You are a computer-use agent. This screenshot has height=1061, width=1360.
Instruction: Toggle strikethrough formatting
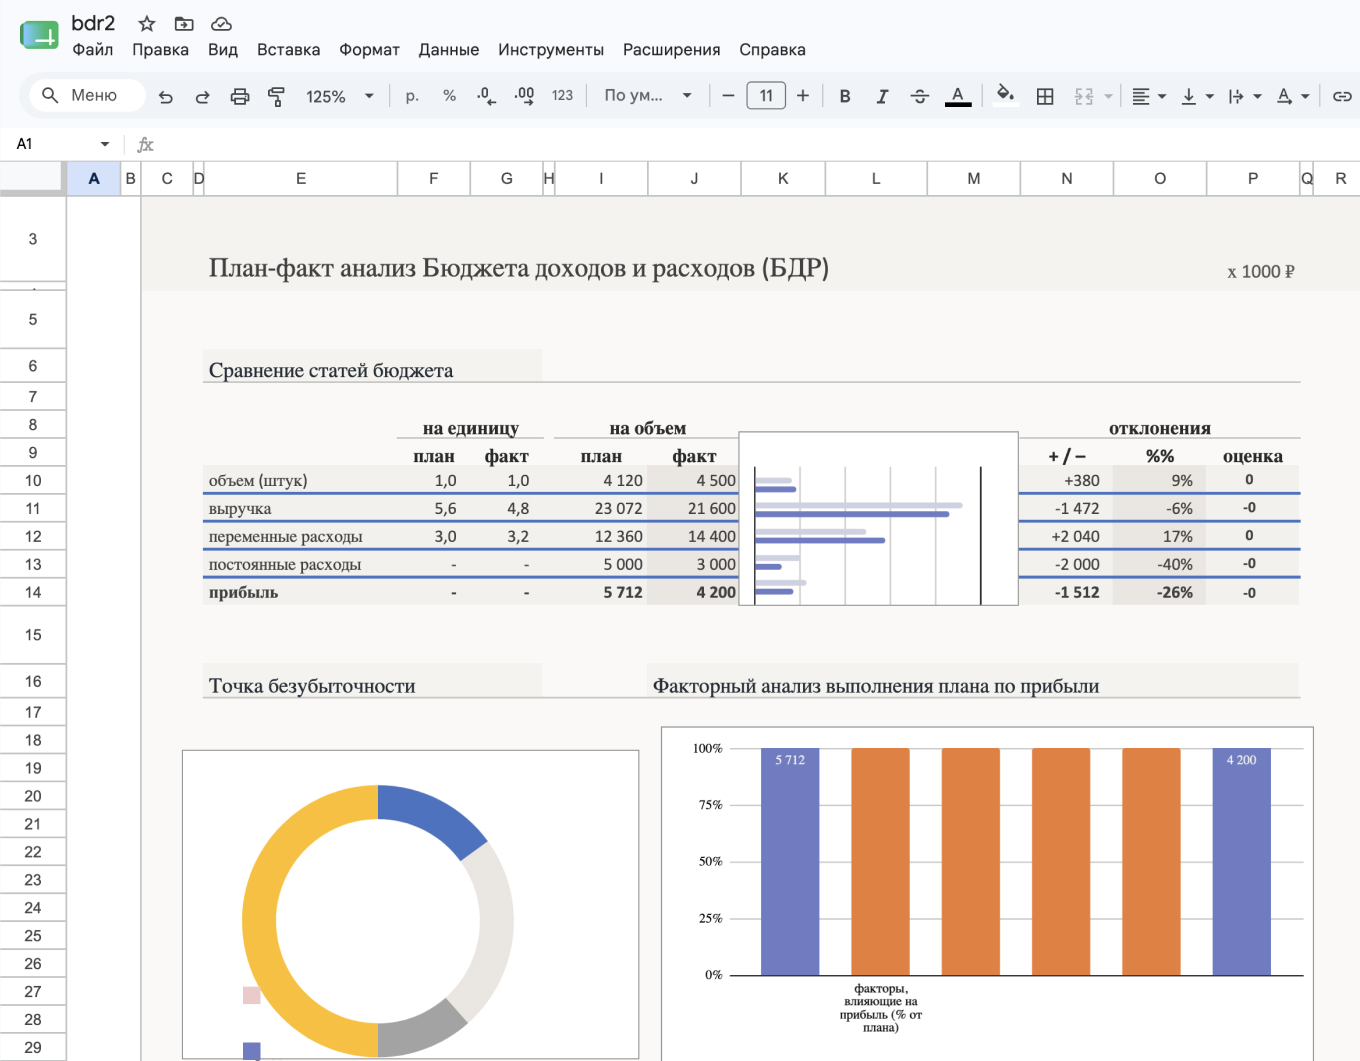point(920,96)
